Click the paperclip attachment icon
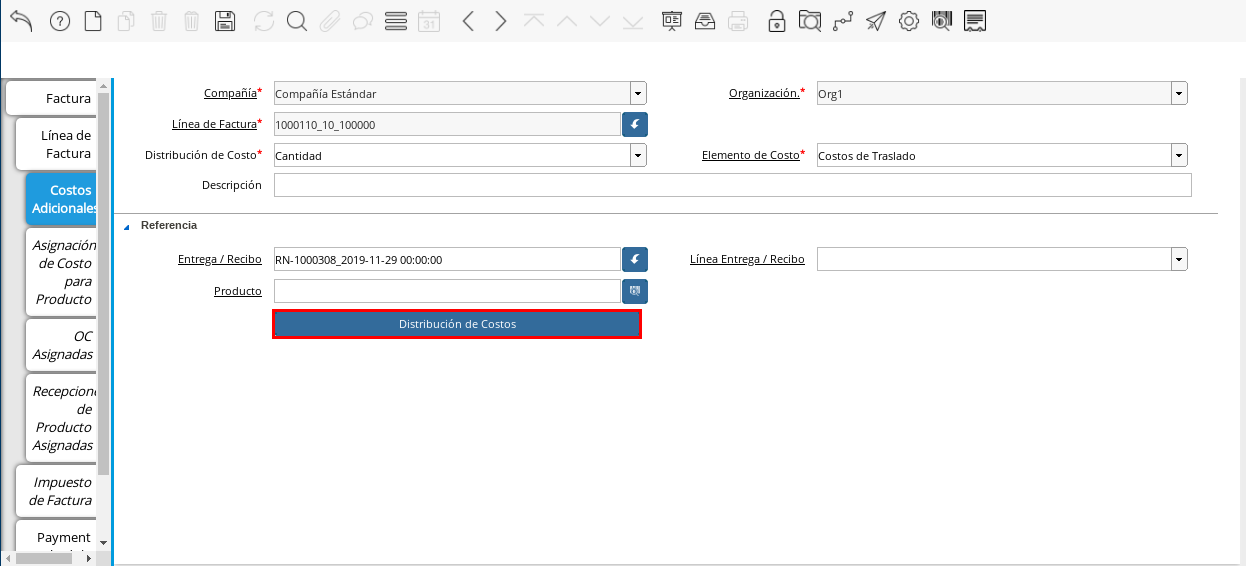Screen dimensions: 1246x566 point(330,21)
